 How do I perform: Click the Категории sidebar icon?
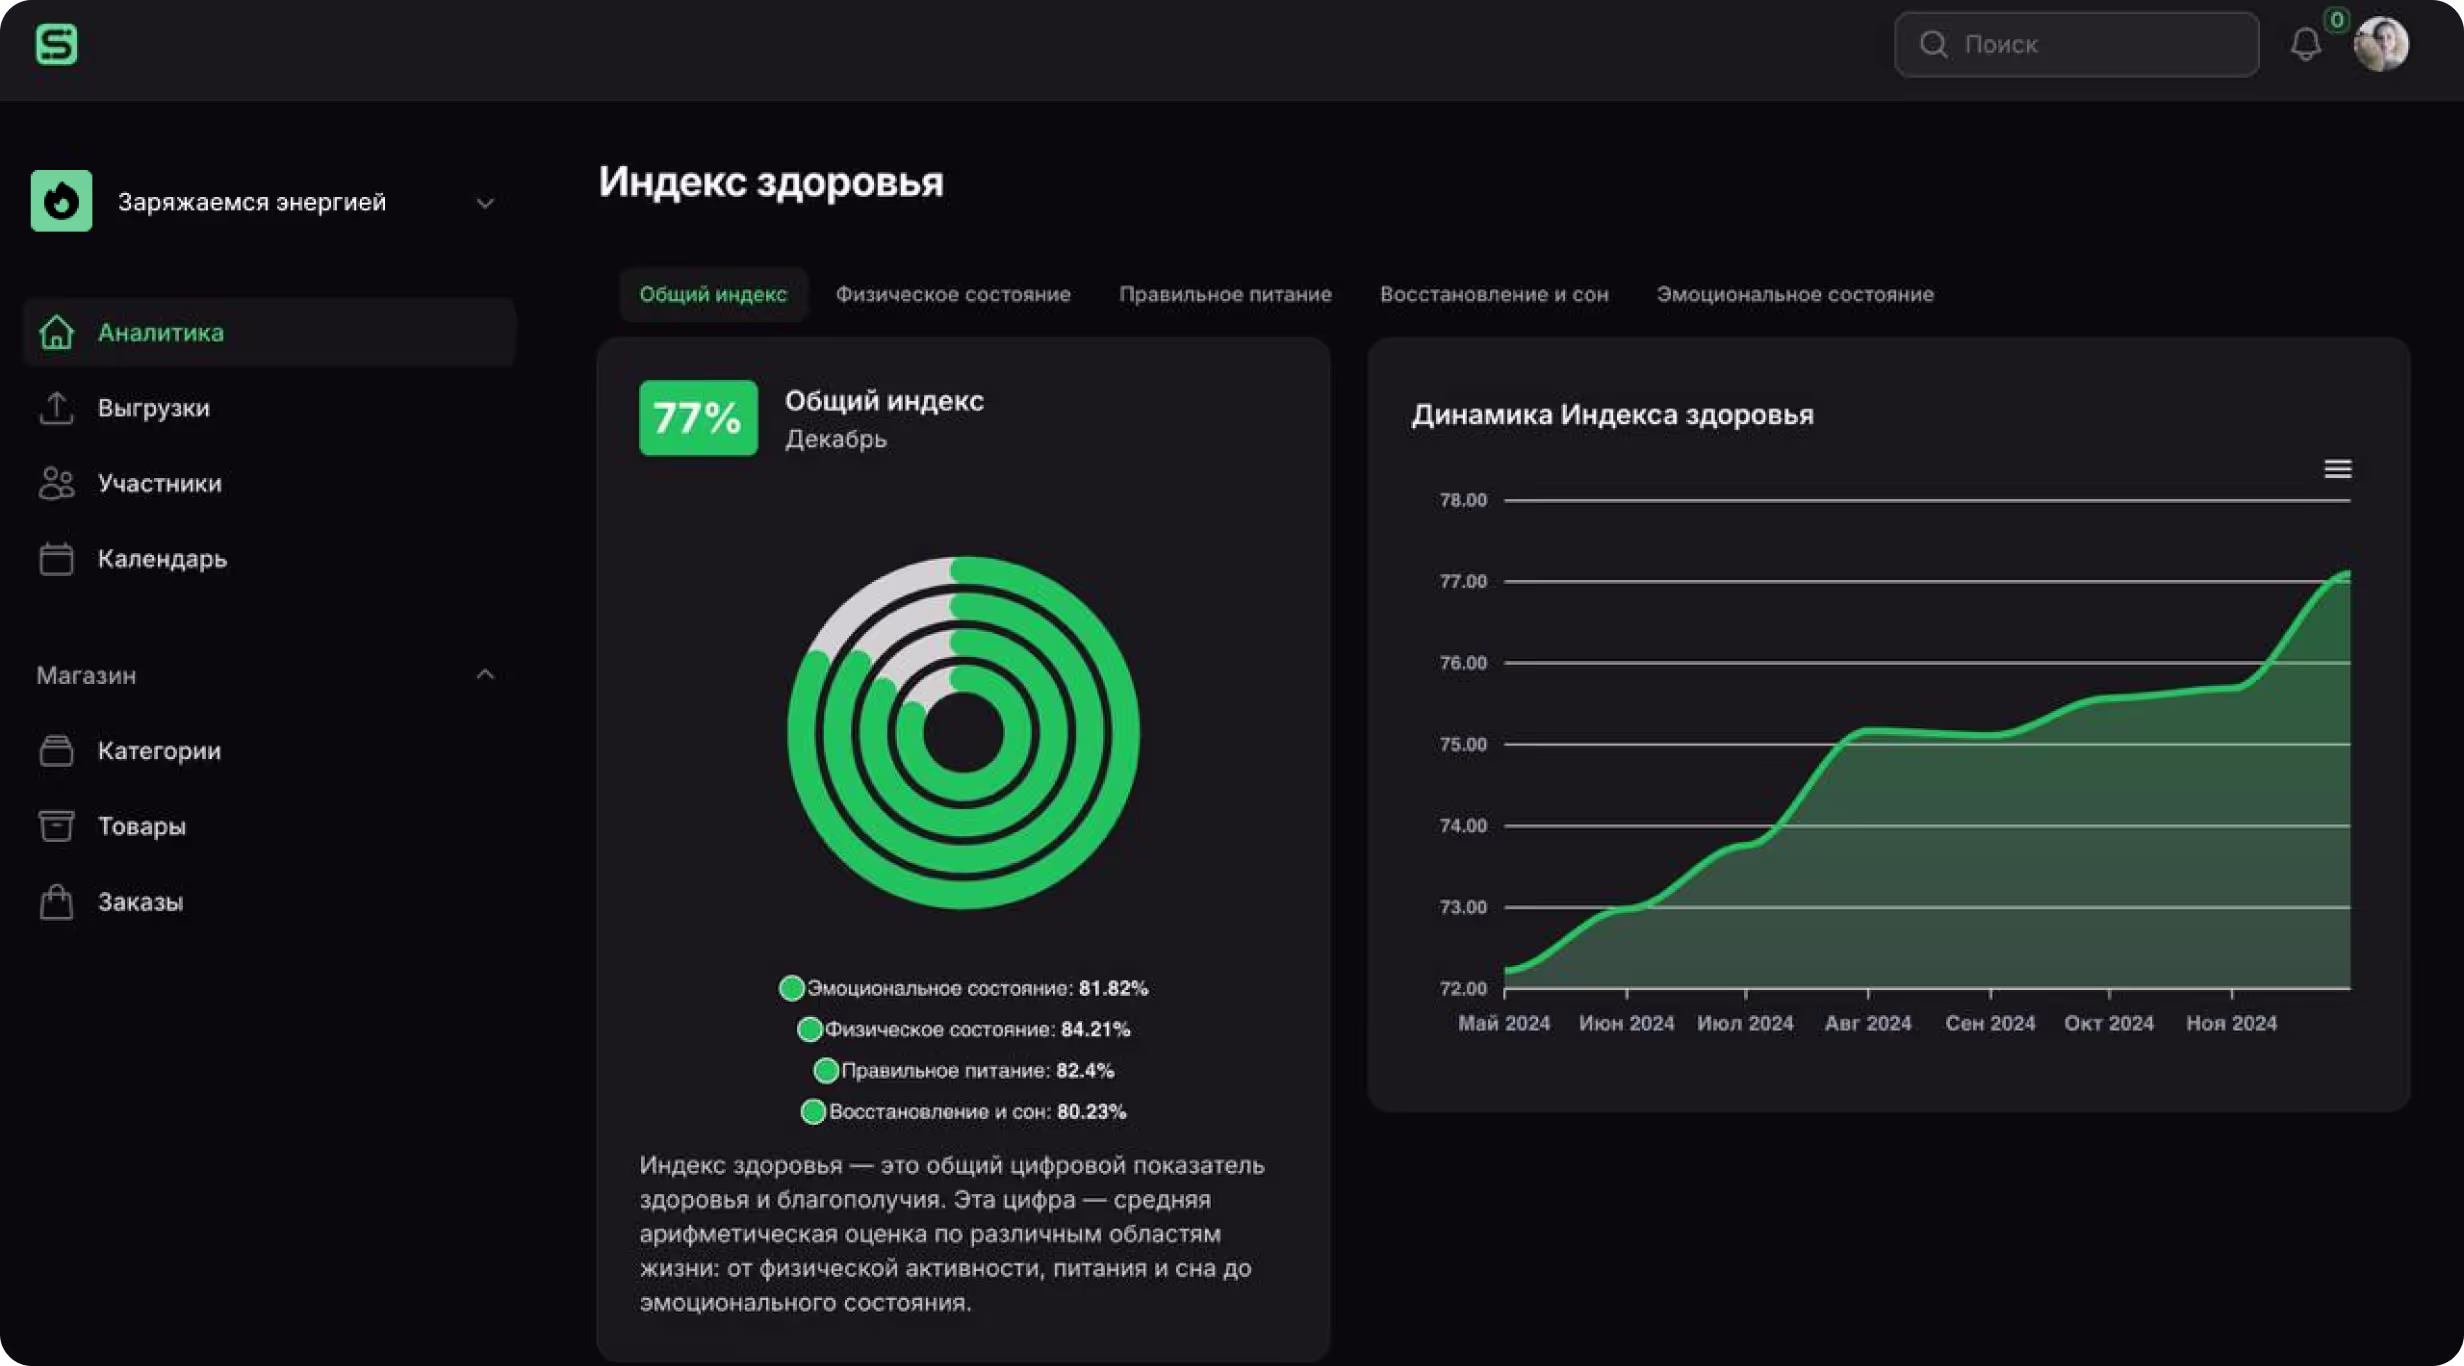(56, 750)
